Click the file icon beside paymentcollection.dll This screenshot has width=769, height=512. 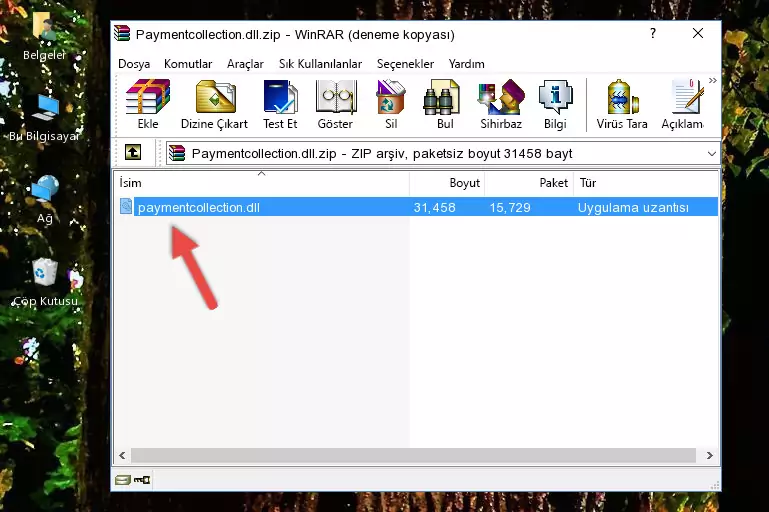tap(126, 206)
